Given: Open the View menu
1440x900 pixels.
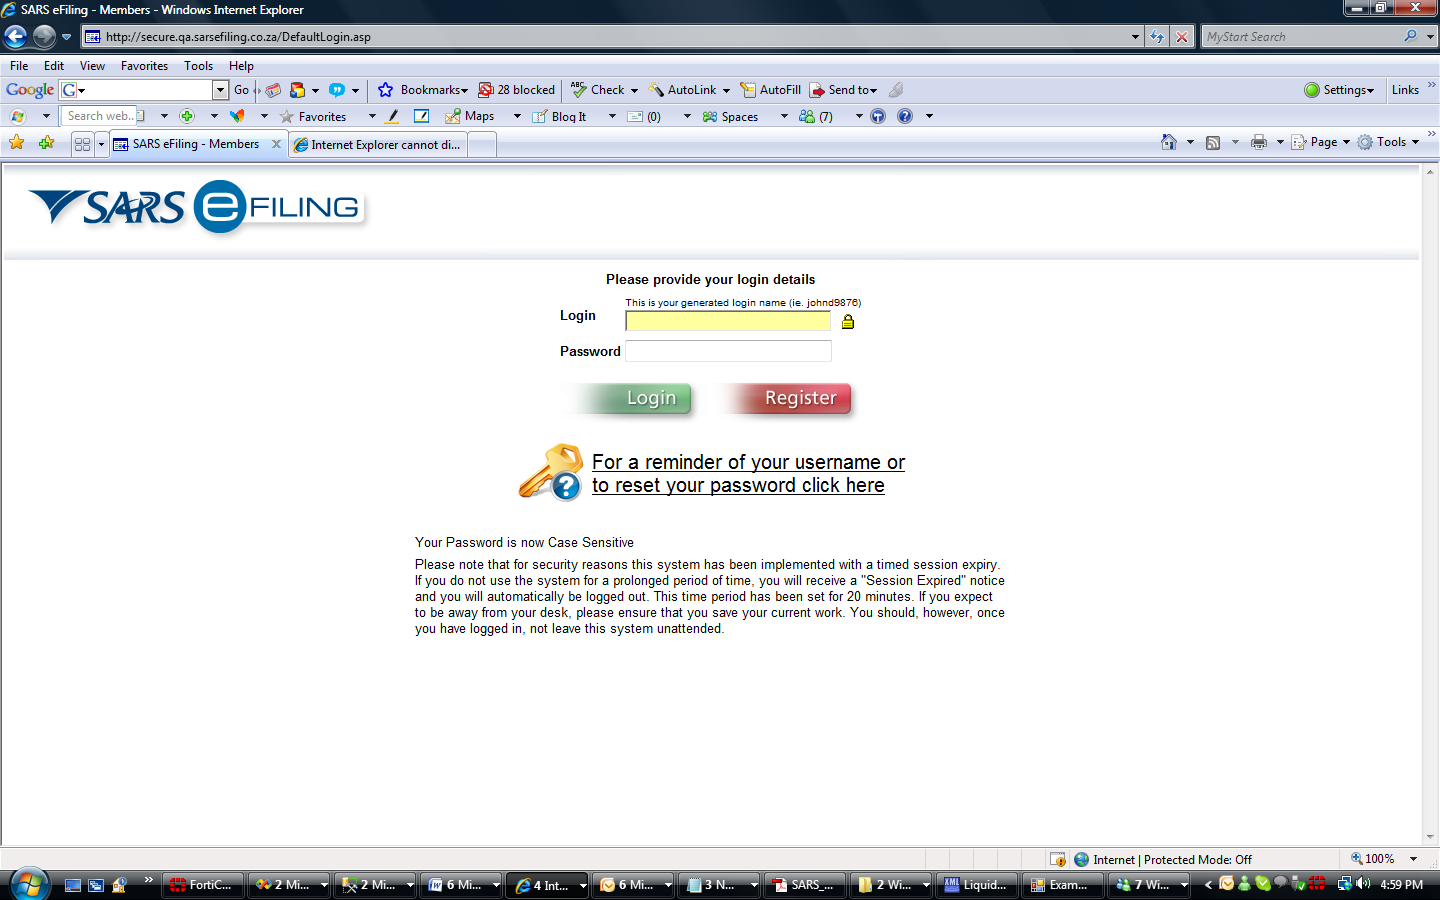Looking at the screenshot, I should point(92,66).
